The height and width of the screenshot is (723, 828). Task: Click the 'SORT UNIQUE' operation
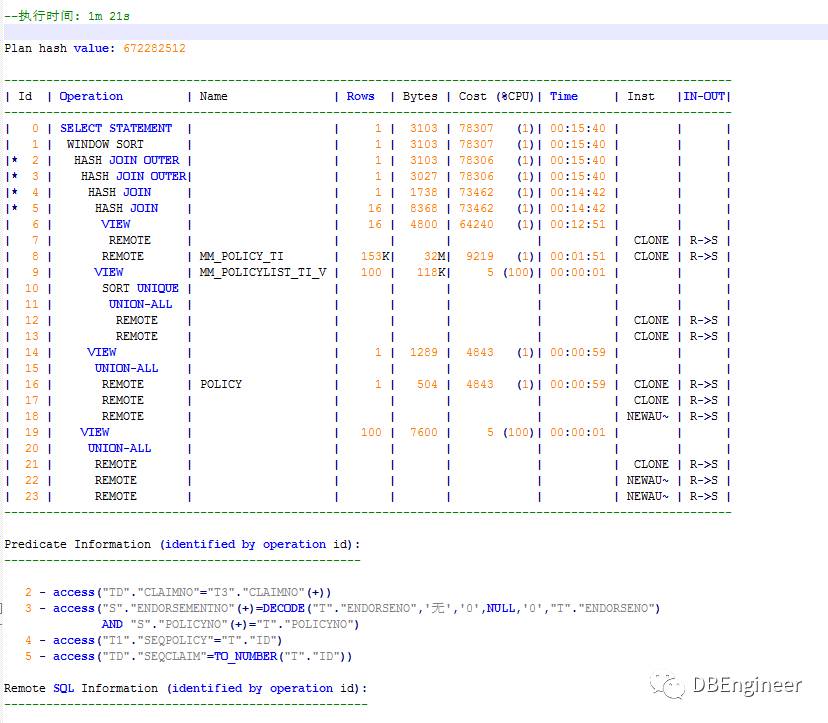point(140,288)
